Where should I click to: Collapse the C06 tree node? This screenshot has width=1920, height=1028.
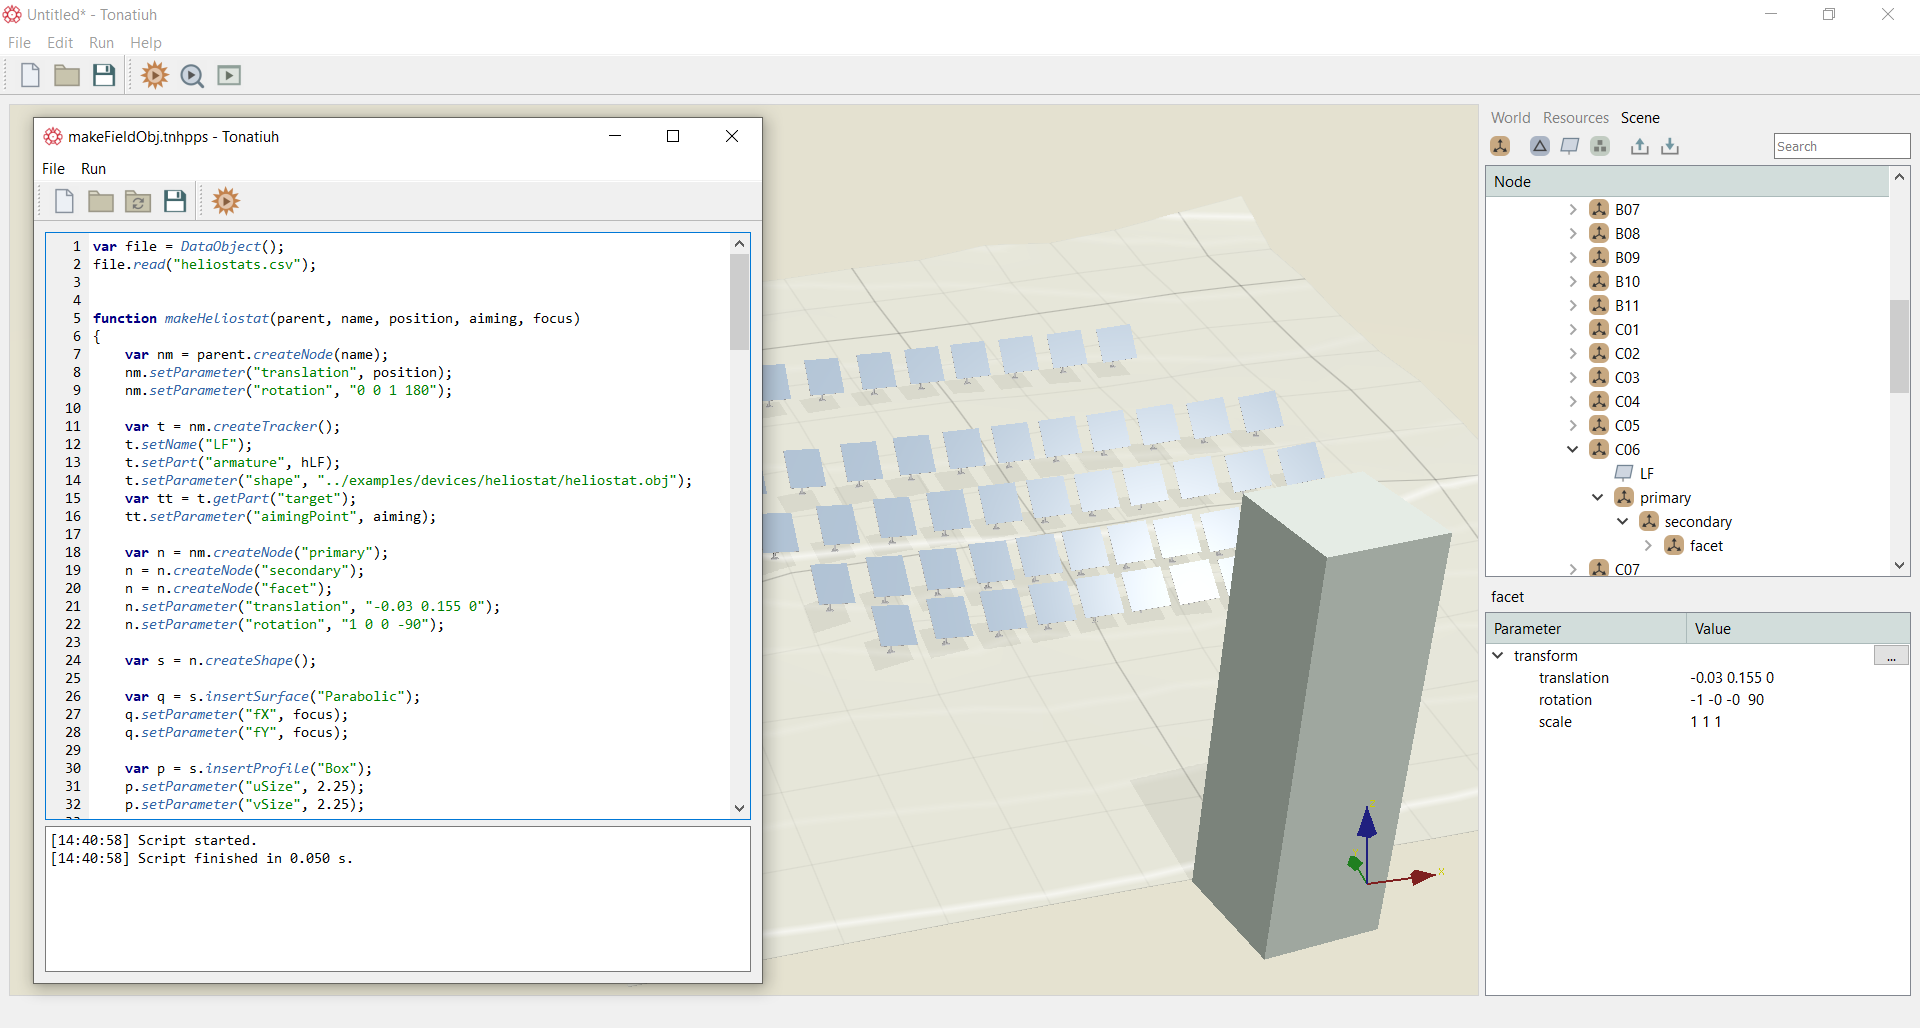(x=1573, y=449)
